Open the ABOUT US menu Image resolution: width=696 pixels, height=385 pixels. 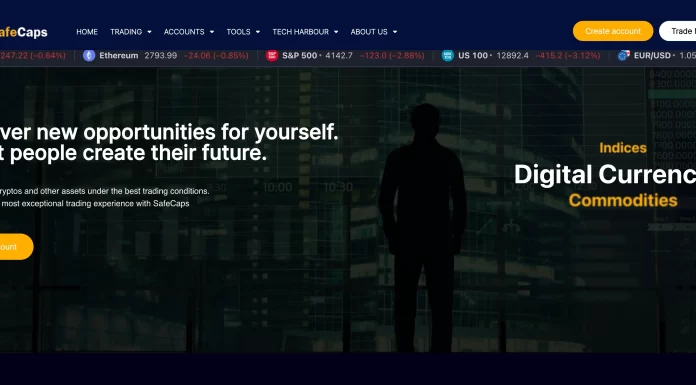(x=369, y=32)
